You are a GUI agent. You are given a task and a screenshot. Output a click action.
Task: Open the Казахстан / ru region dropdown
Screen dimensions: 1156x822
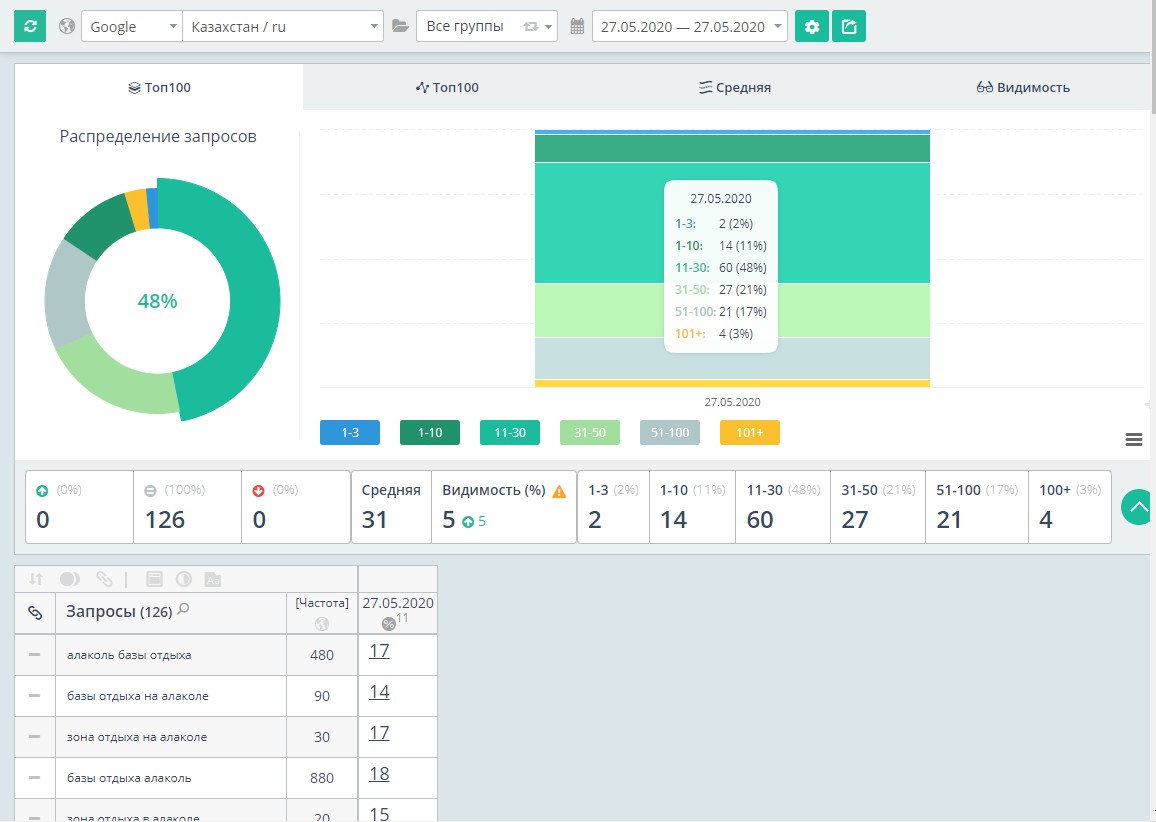point(283,27)
